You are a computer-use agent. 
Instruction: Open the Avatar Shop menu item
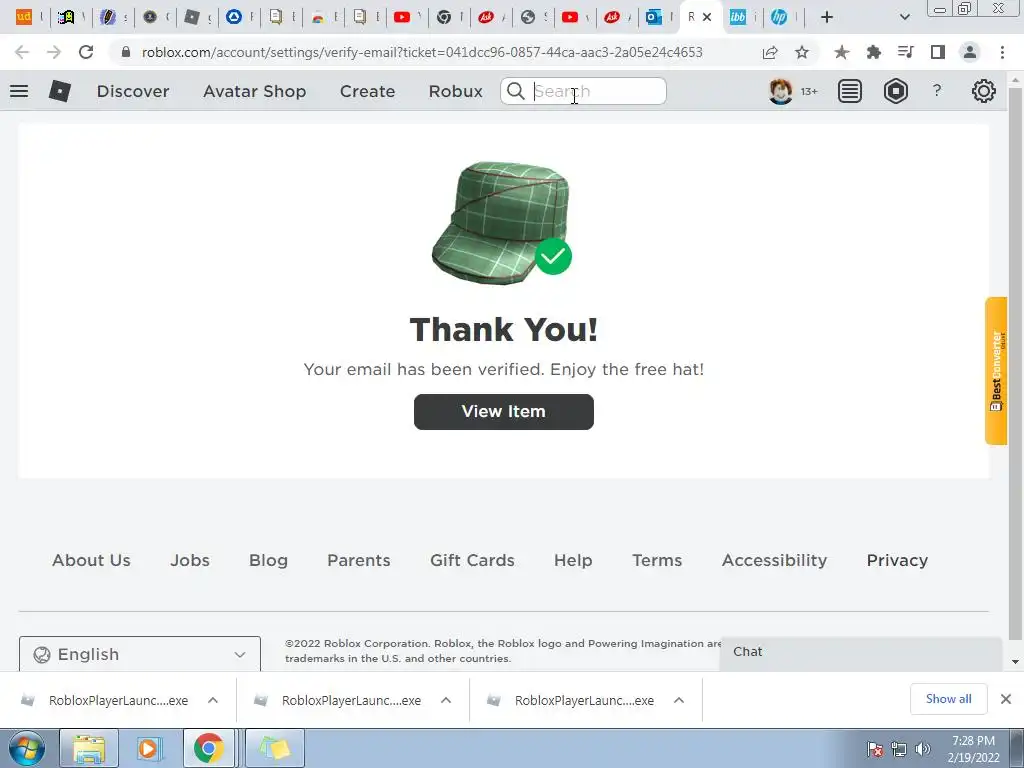pos(255,91)
